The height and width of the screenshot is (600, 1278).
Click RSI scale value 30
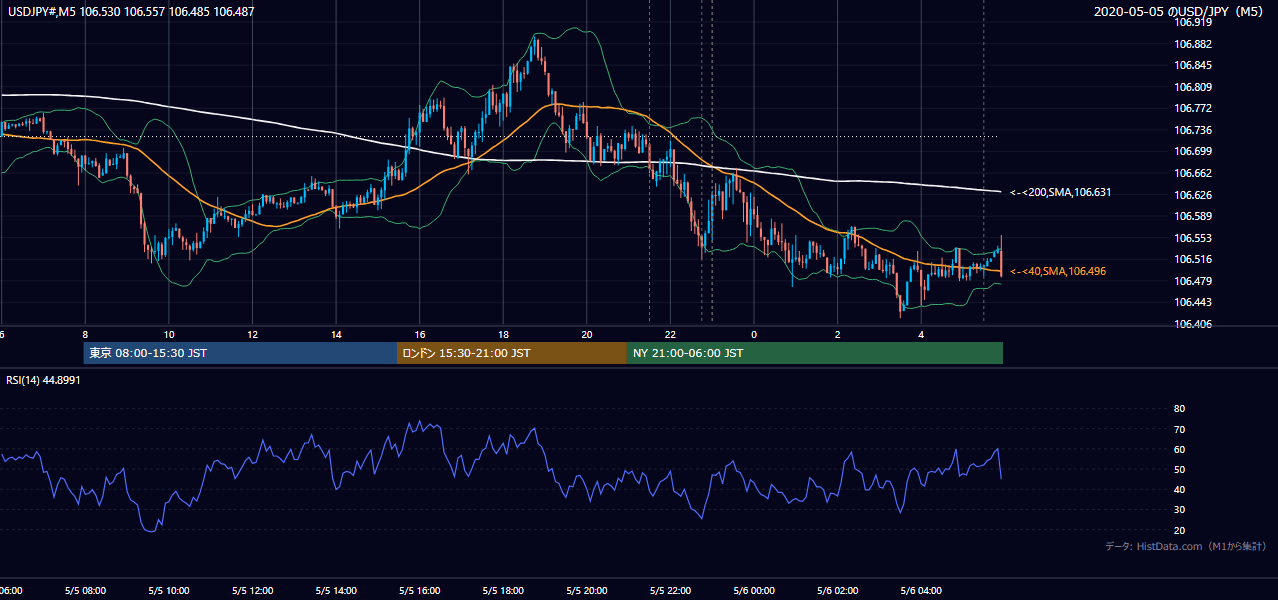click(x=1179, y=509)
